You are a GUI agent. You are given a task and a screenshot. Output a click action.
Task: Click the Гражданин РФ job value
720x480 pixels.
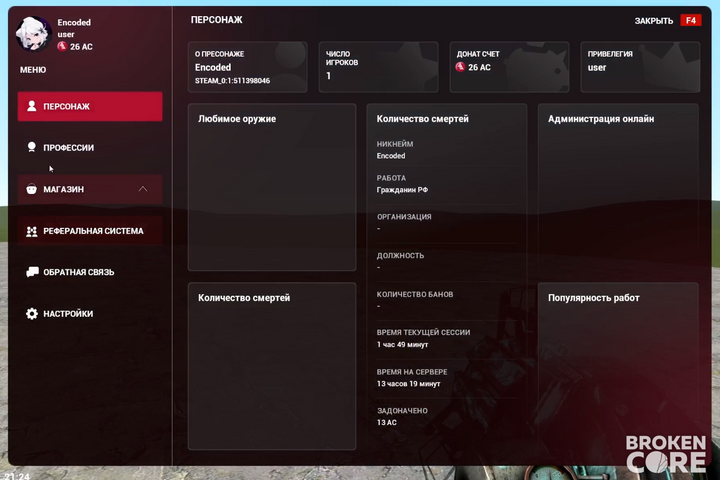click(x=402, y=190)
